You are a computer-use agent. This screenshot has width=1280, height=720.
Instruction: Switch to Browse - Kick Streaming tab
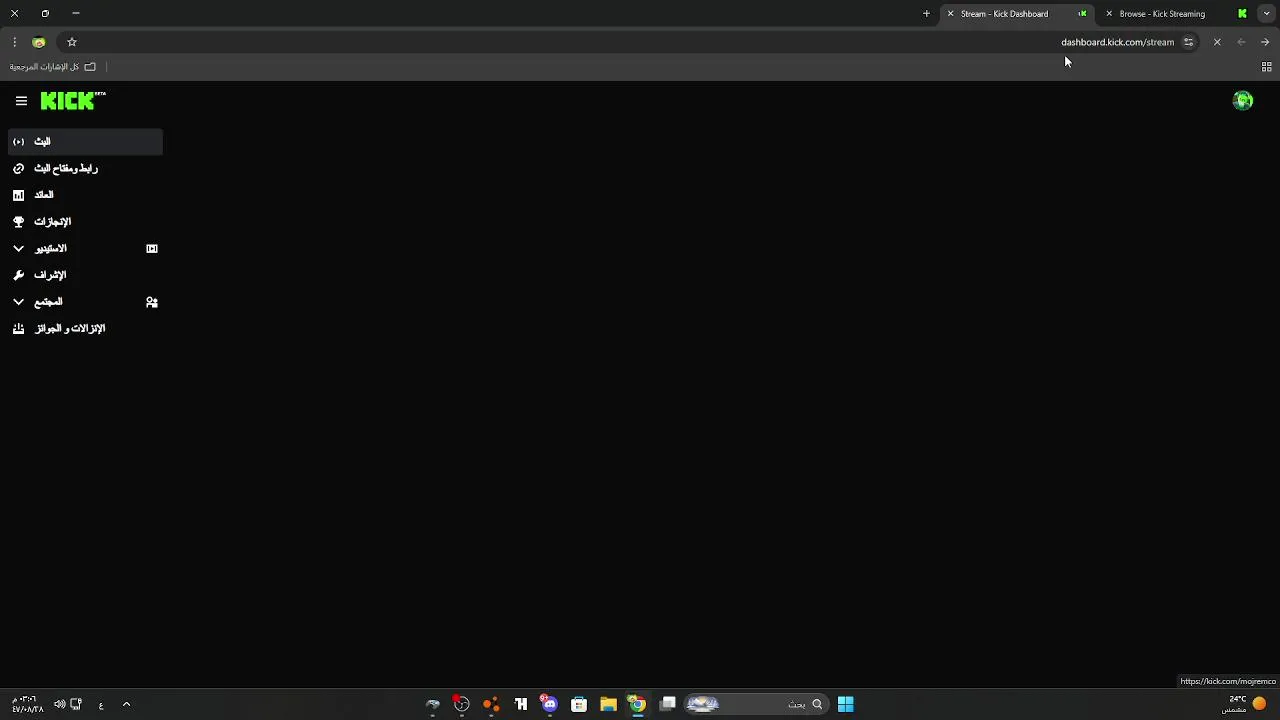click(x=1177, y=14)
